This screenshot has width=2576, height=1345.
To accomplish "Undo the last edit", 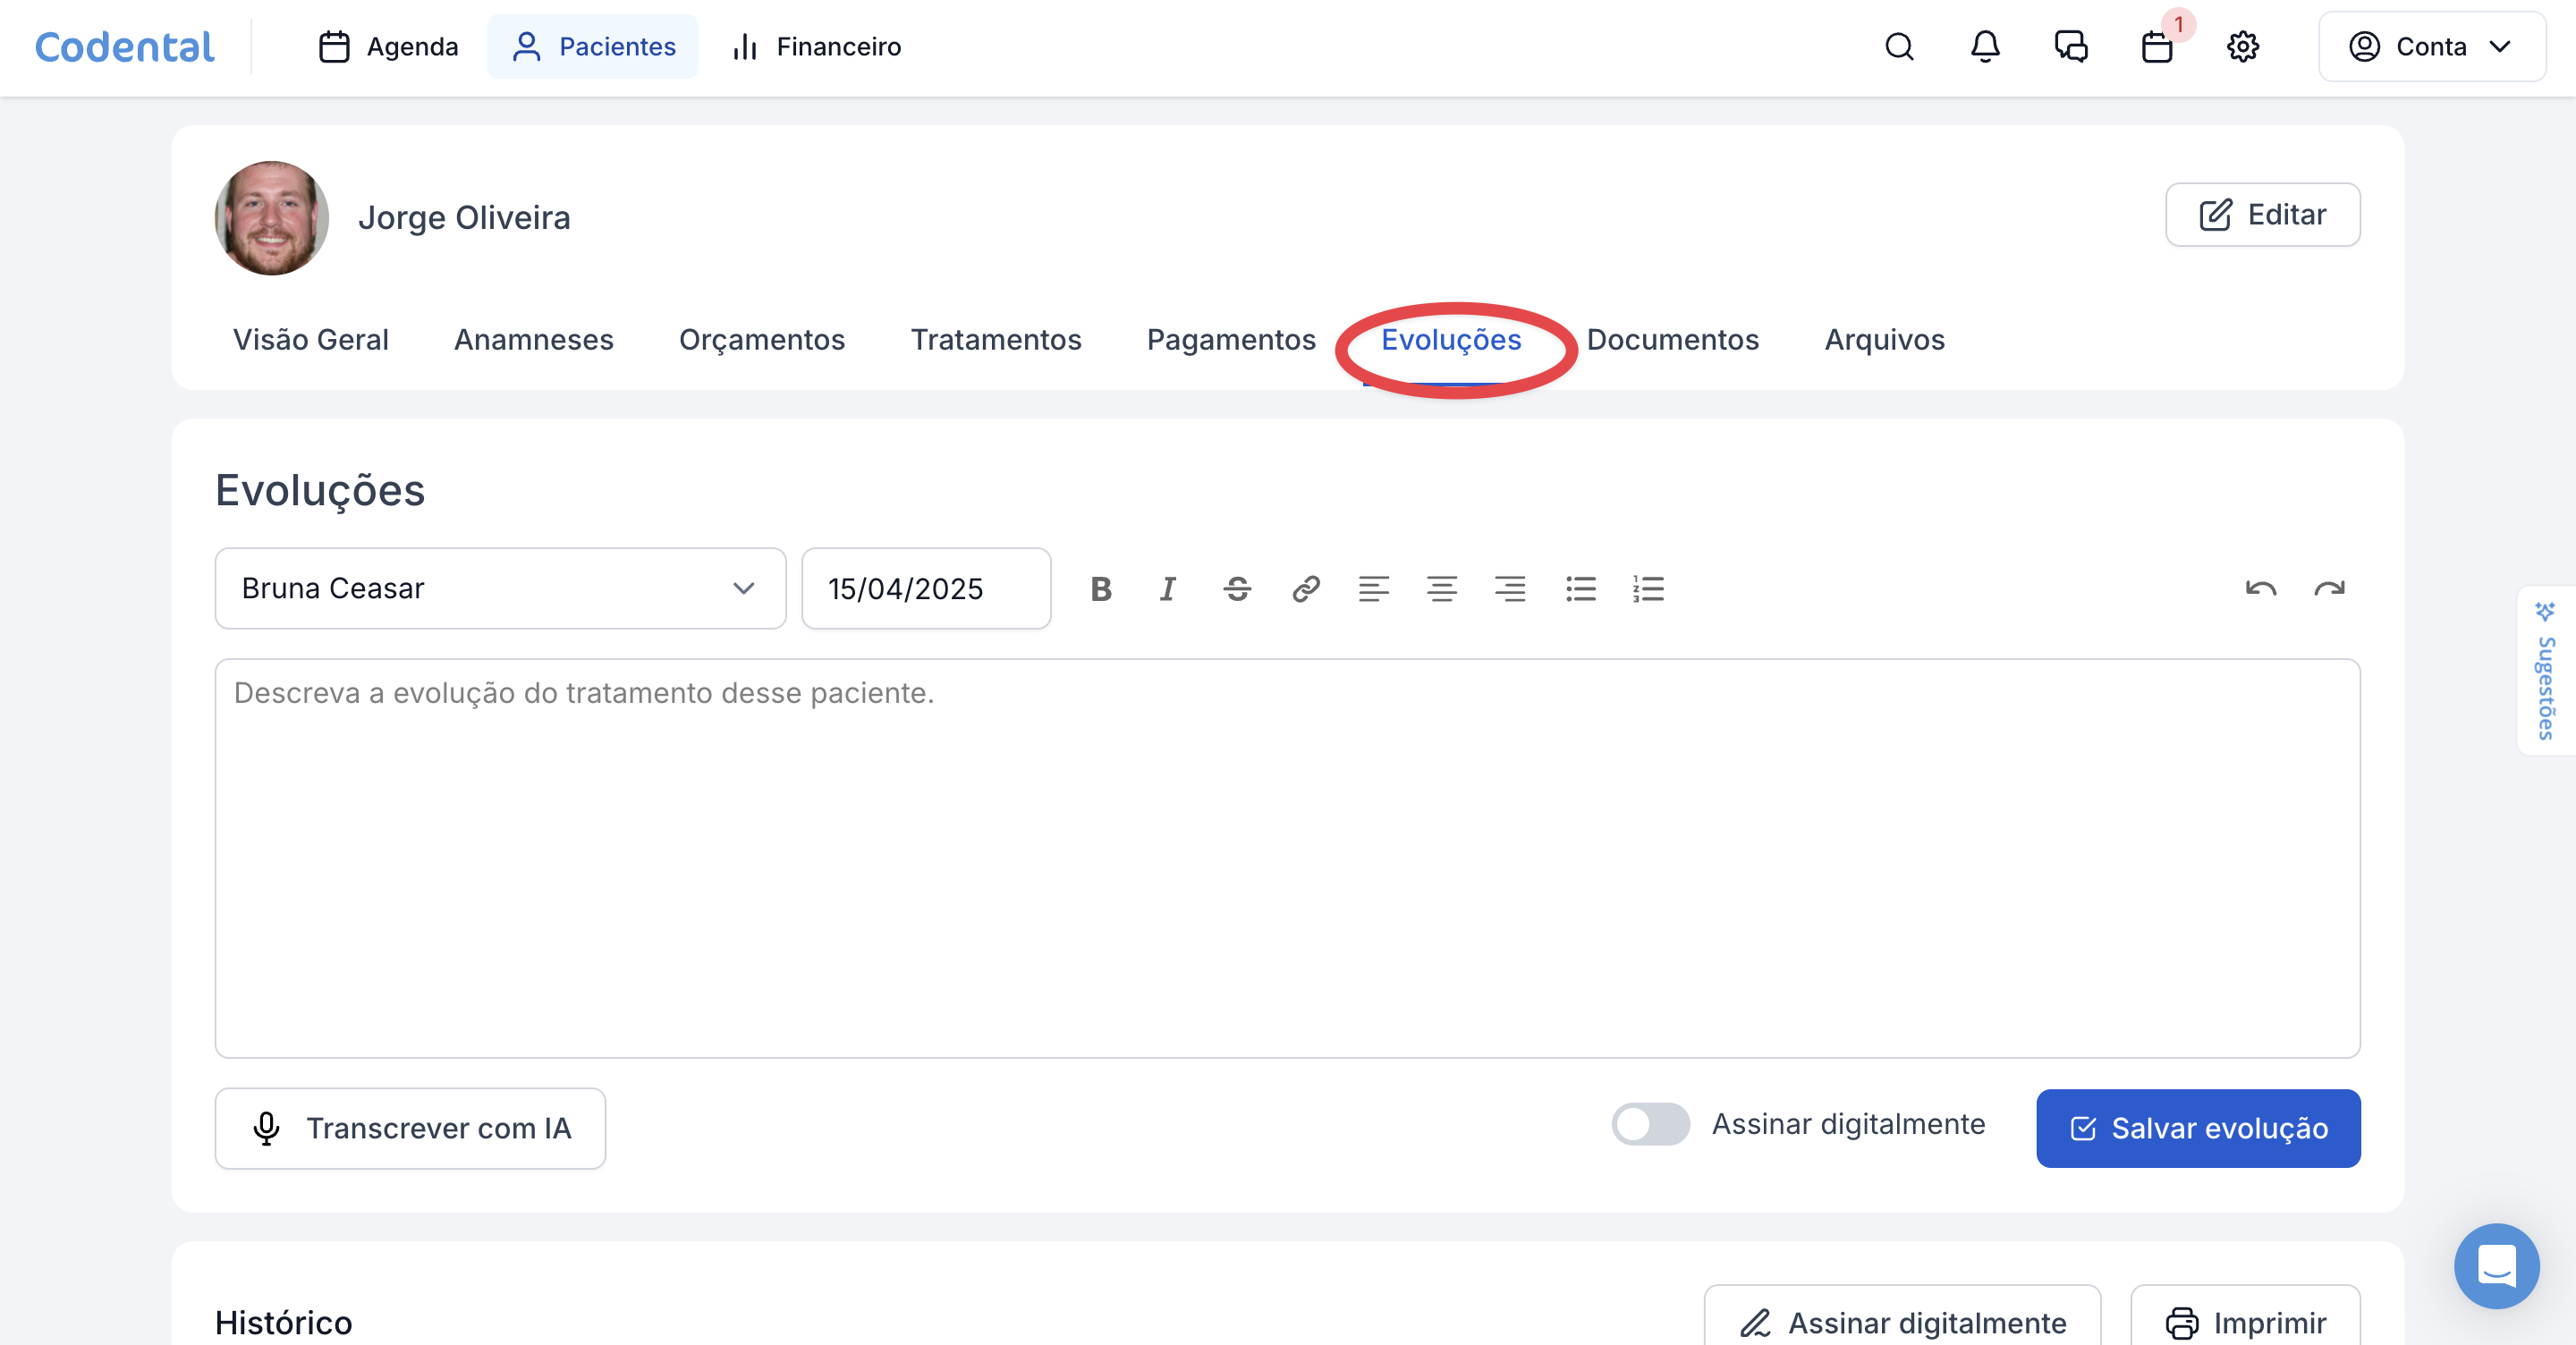I will click(2260, 589).
